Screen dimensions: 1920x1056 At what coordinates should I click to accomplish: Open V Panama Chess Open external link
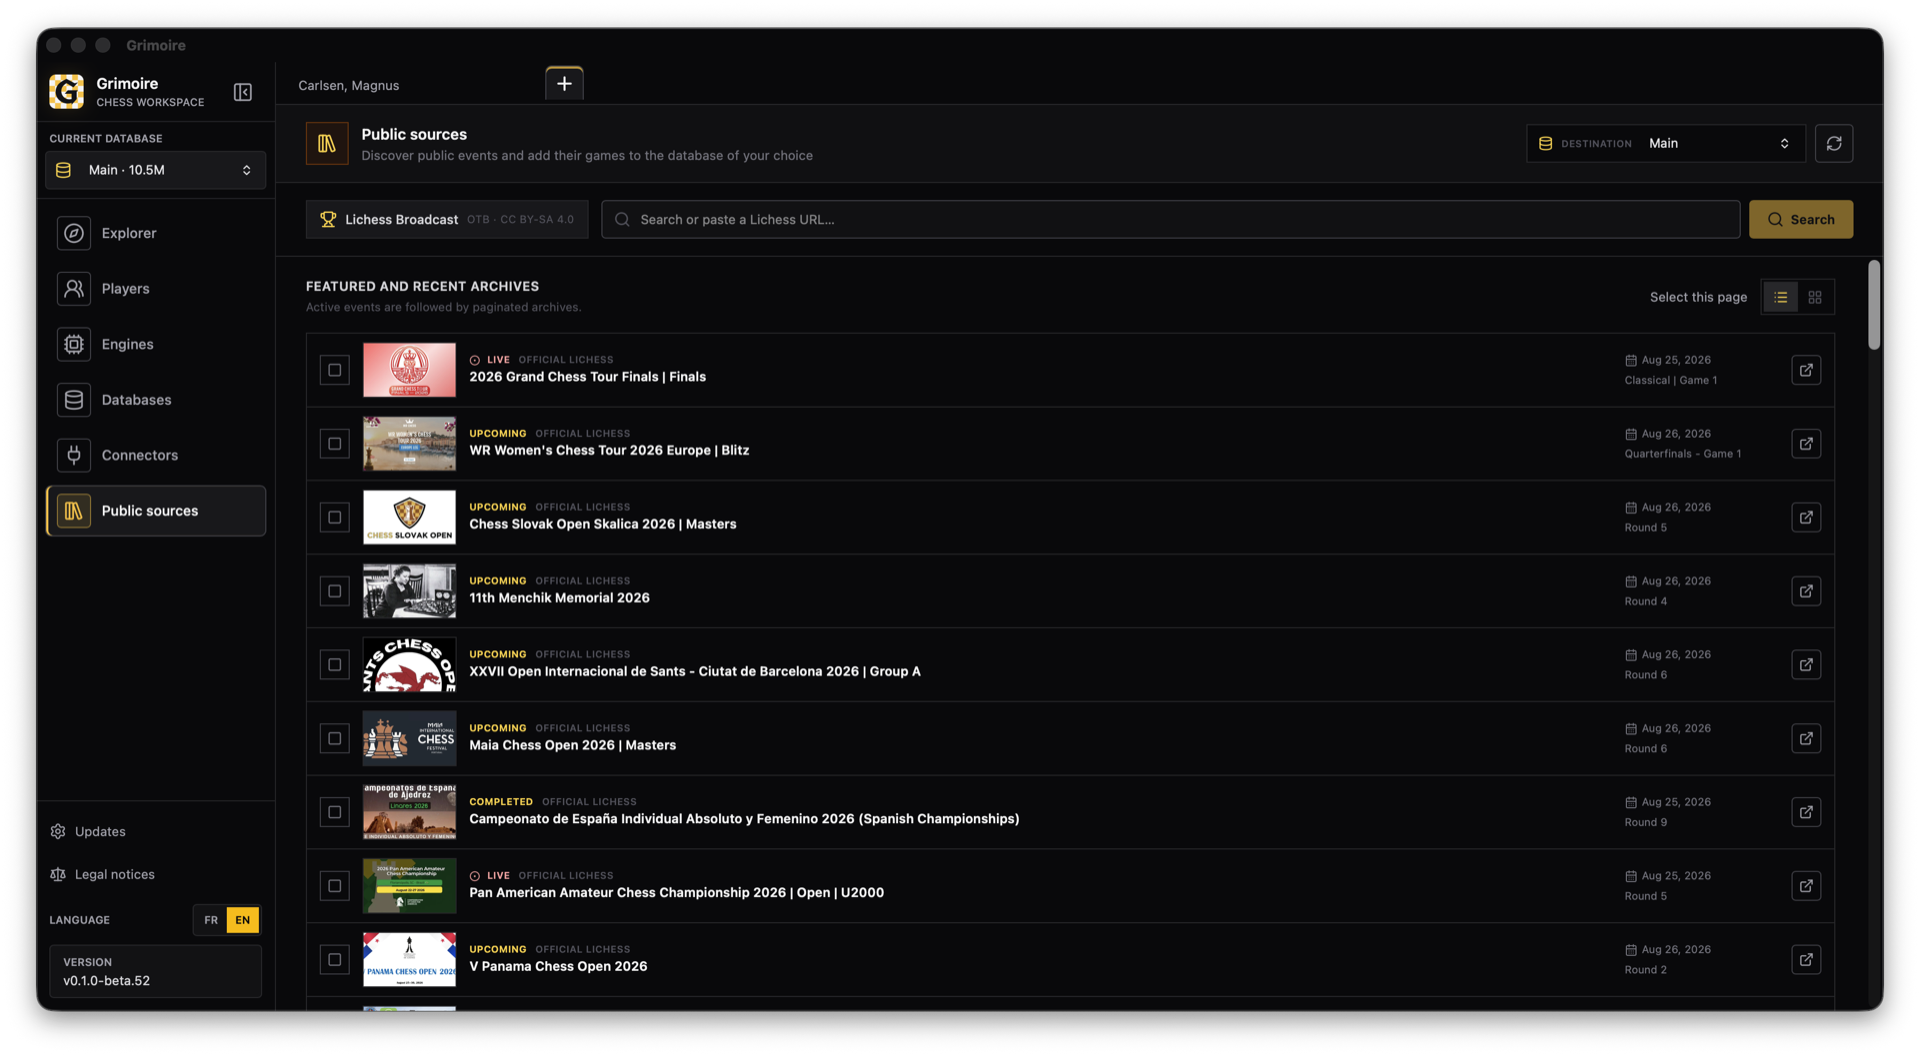pyautogui.click(x=1806, y=960)
